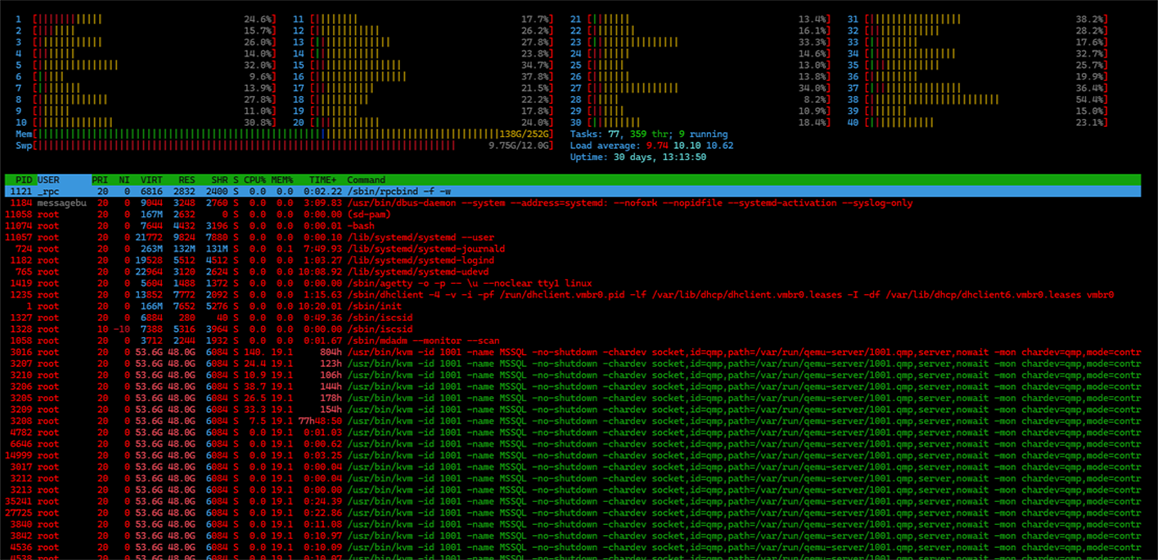1158x560 pixels.
Task: Click the CPU 28 meter showing 8.2%
Action: point(700,99)
